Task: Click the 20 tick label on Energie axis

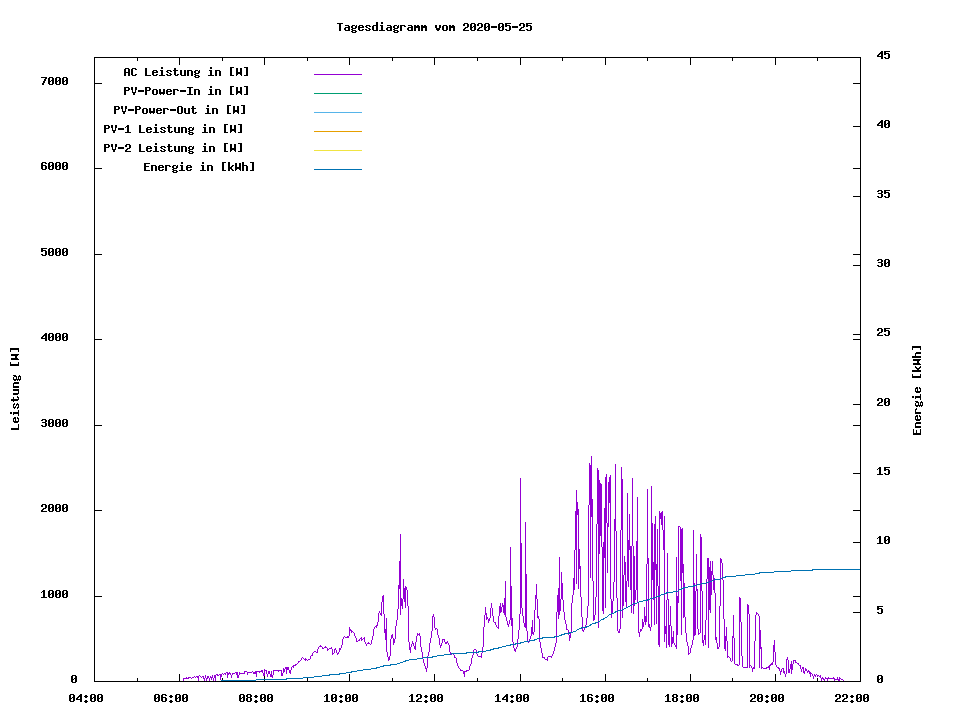Action: pyautogui.click(x=883, y=402)
